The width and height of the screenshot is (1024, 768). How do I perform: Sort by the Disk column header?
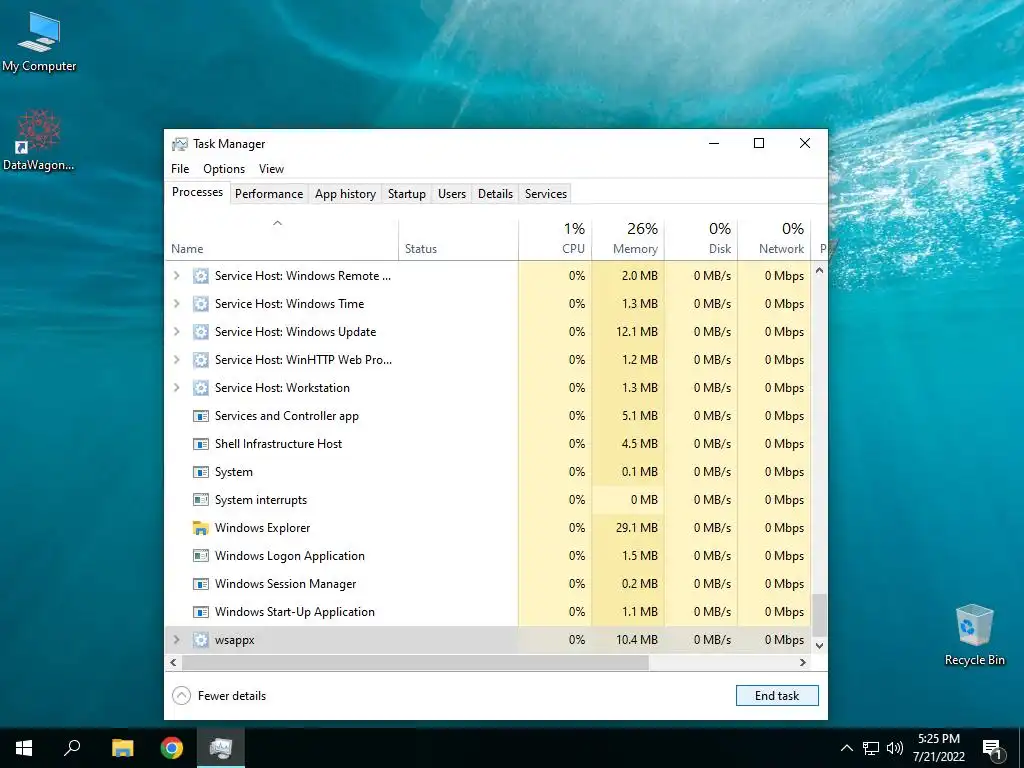pos(701,239)
